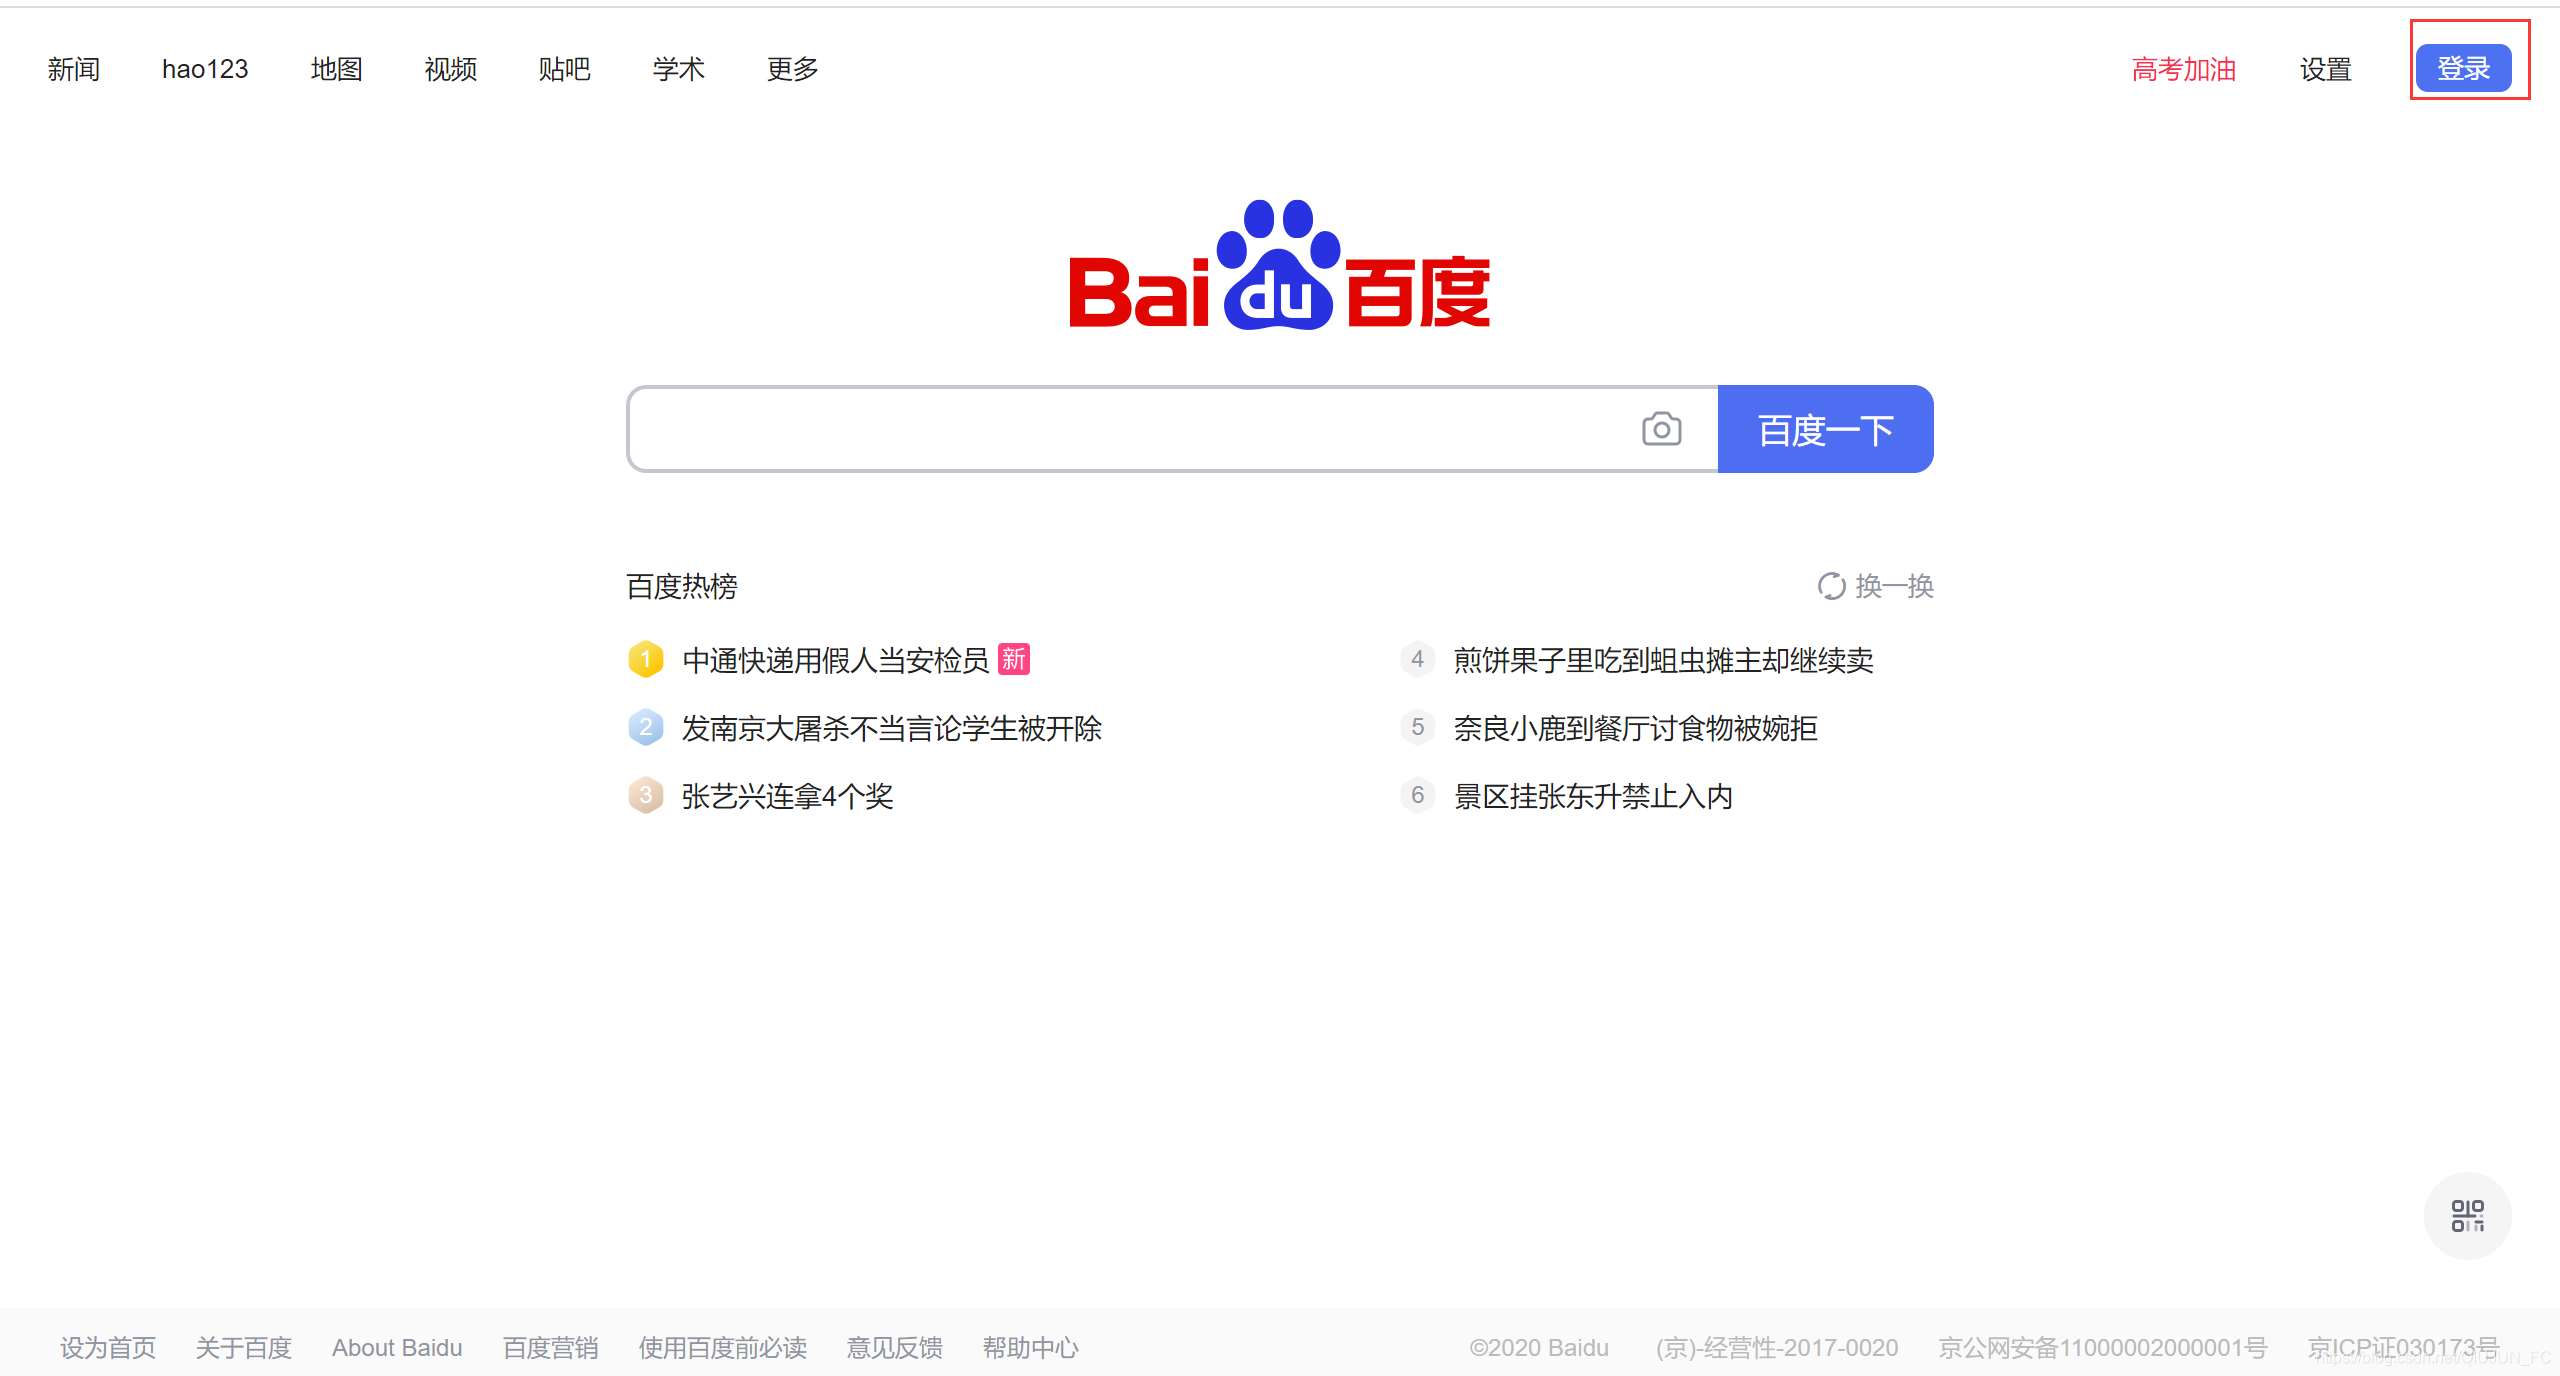Open the 新闻 navigation item

pos(74,69)
